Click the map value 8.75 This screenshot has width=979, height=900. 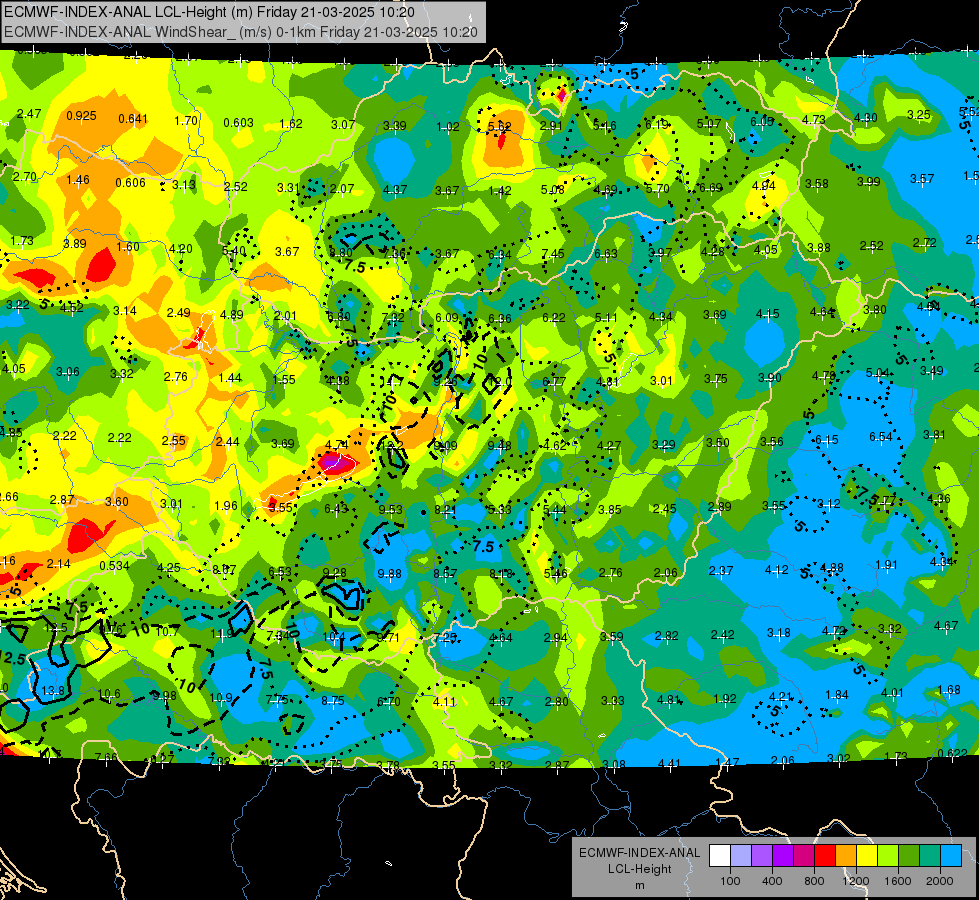333,701
